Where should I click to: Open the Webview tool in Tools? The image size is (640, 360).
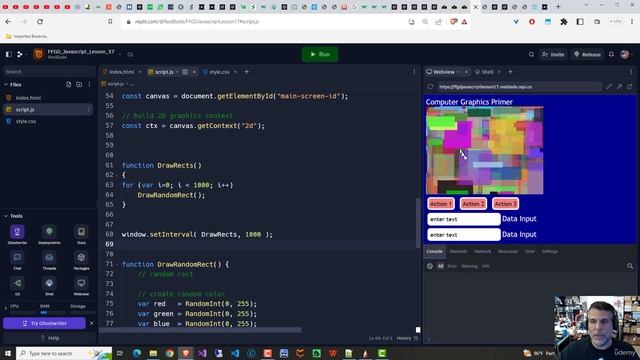pyautogui.click(x=81, y=286)
